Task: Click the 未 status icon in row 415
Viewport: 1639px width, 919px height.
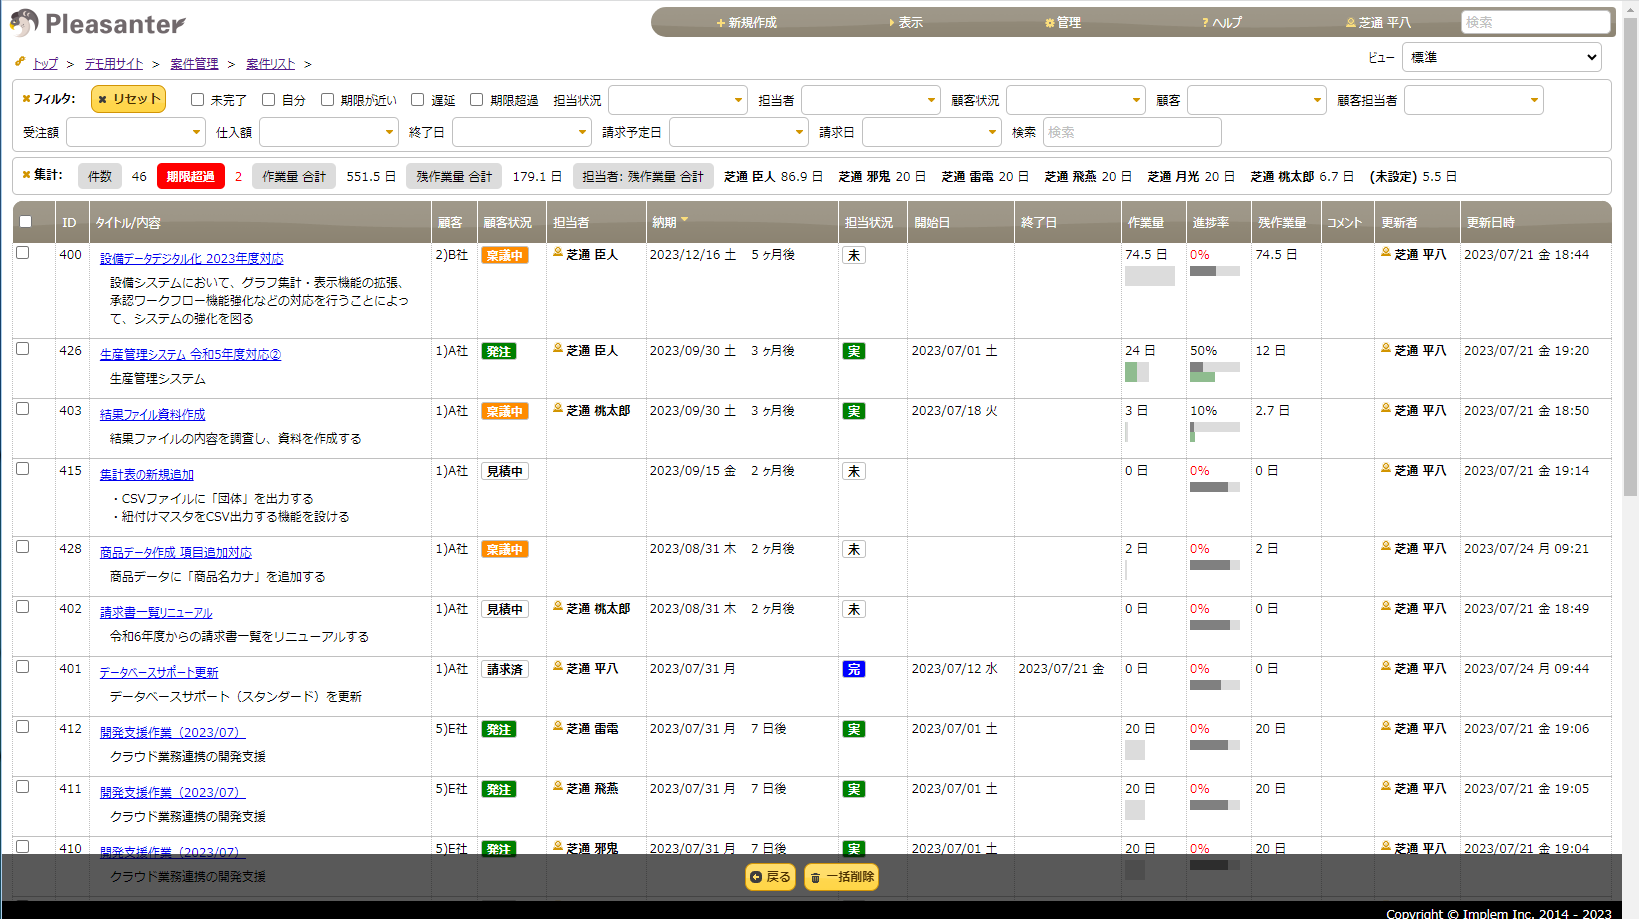Action: (853, 471)
